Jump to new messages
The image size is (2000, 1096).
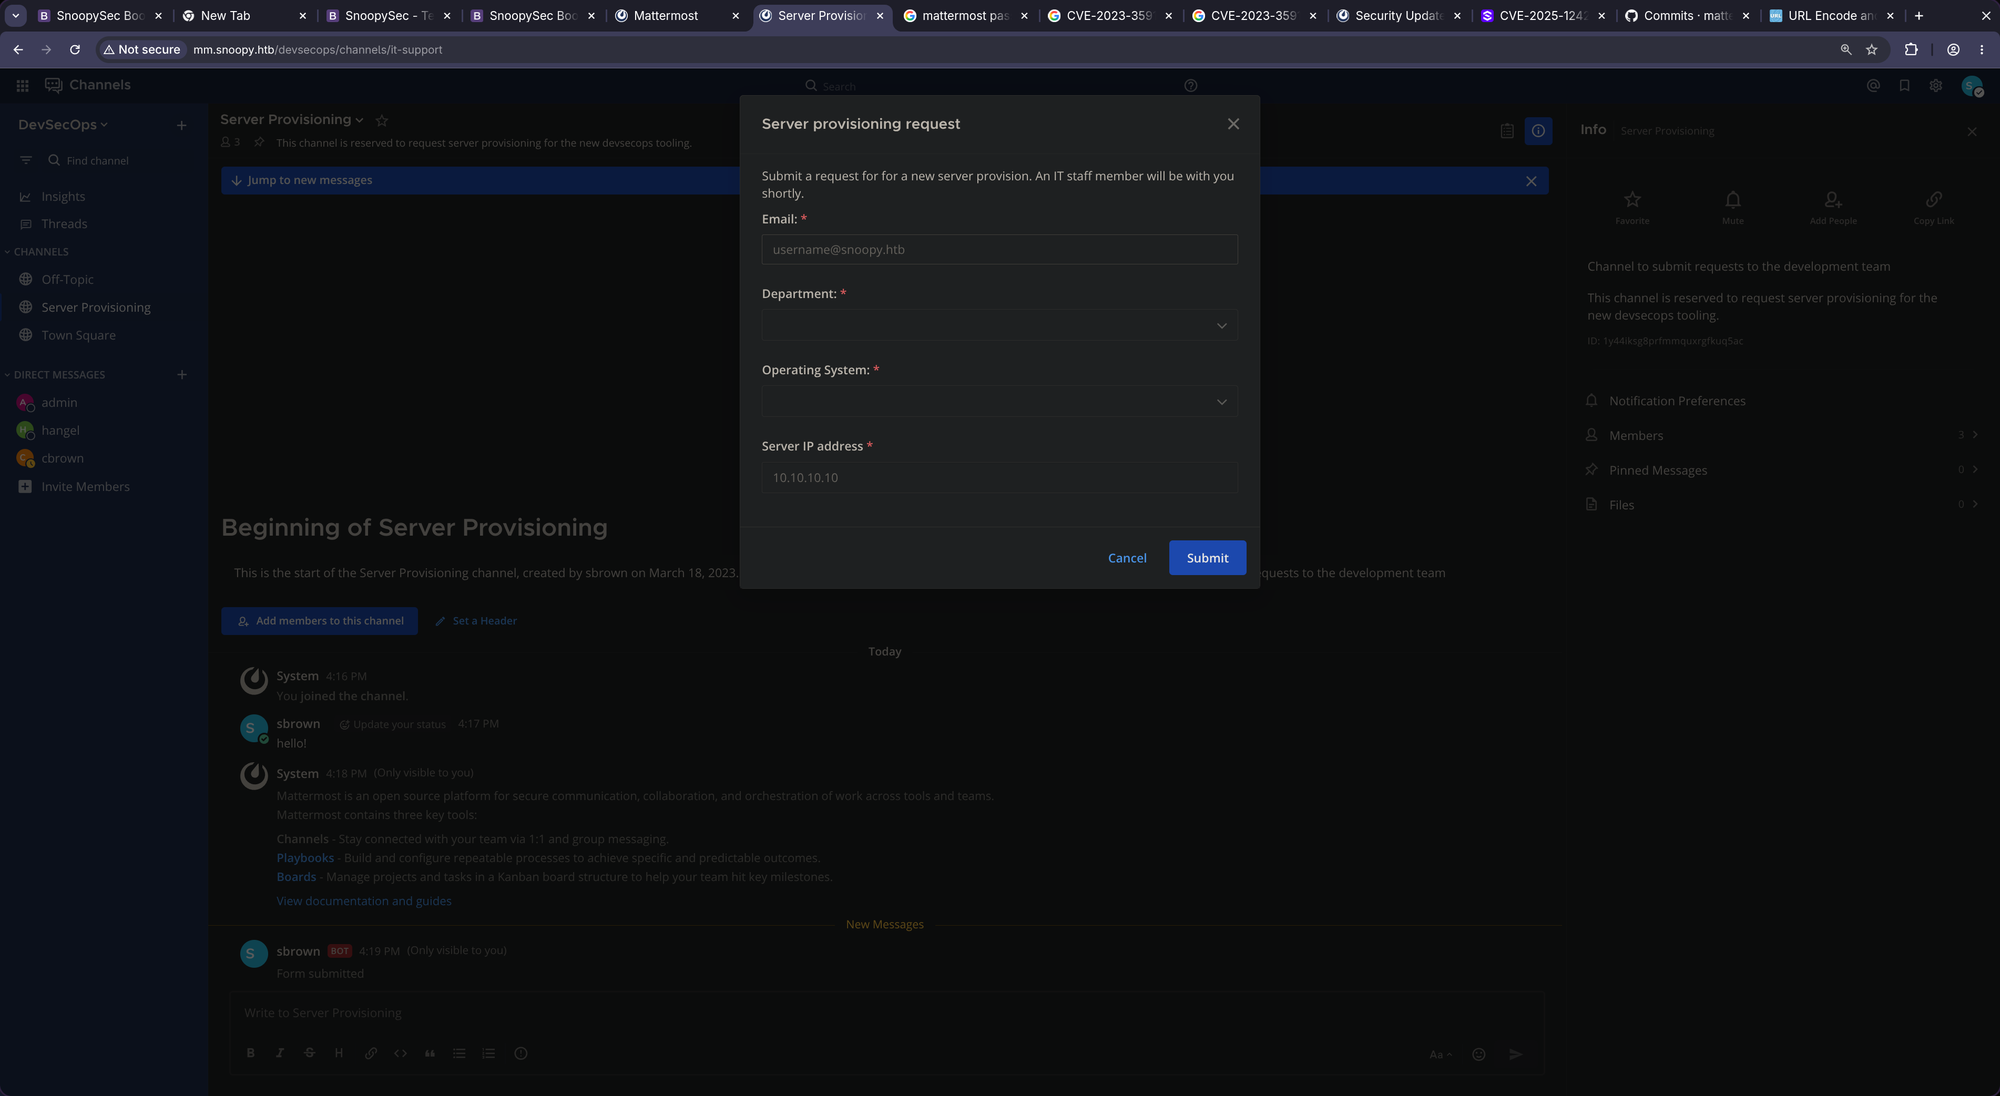pyautogui.click(x=301, y=180)
